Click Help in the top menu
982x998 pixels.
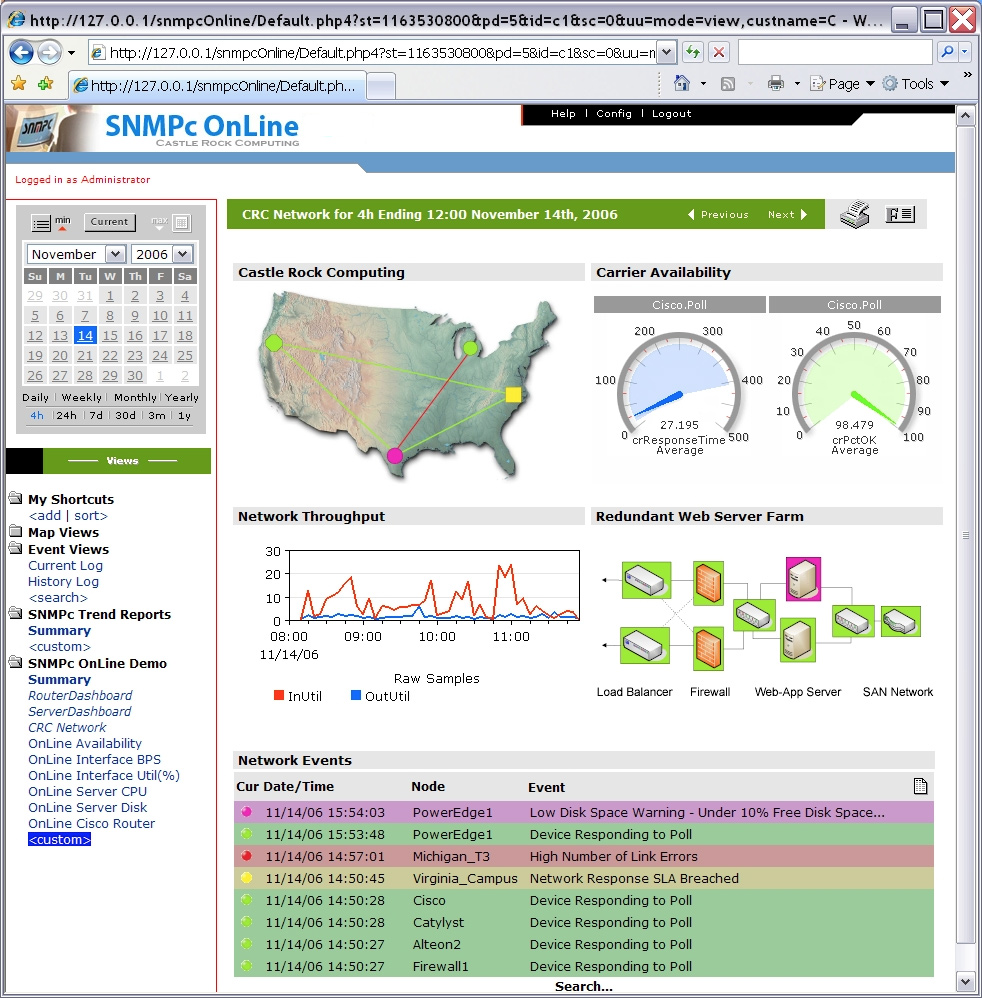coord(563,114)
